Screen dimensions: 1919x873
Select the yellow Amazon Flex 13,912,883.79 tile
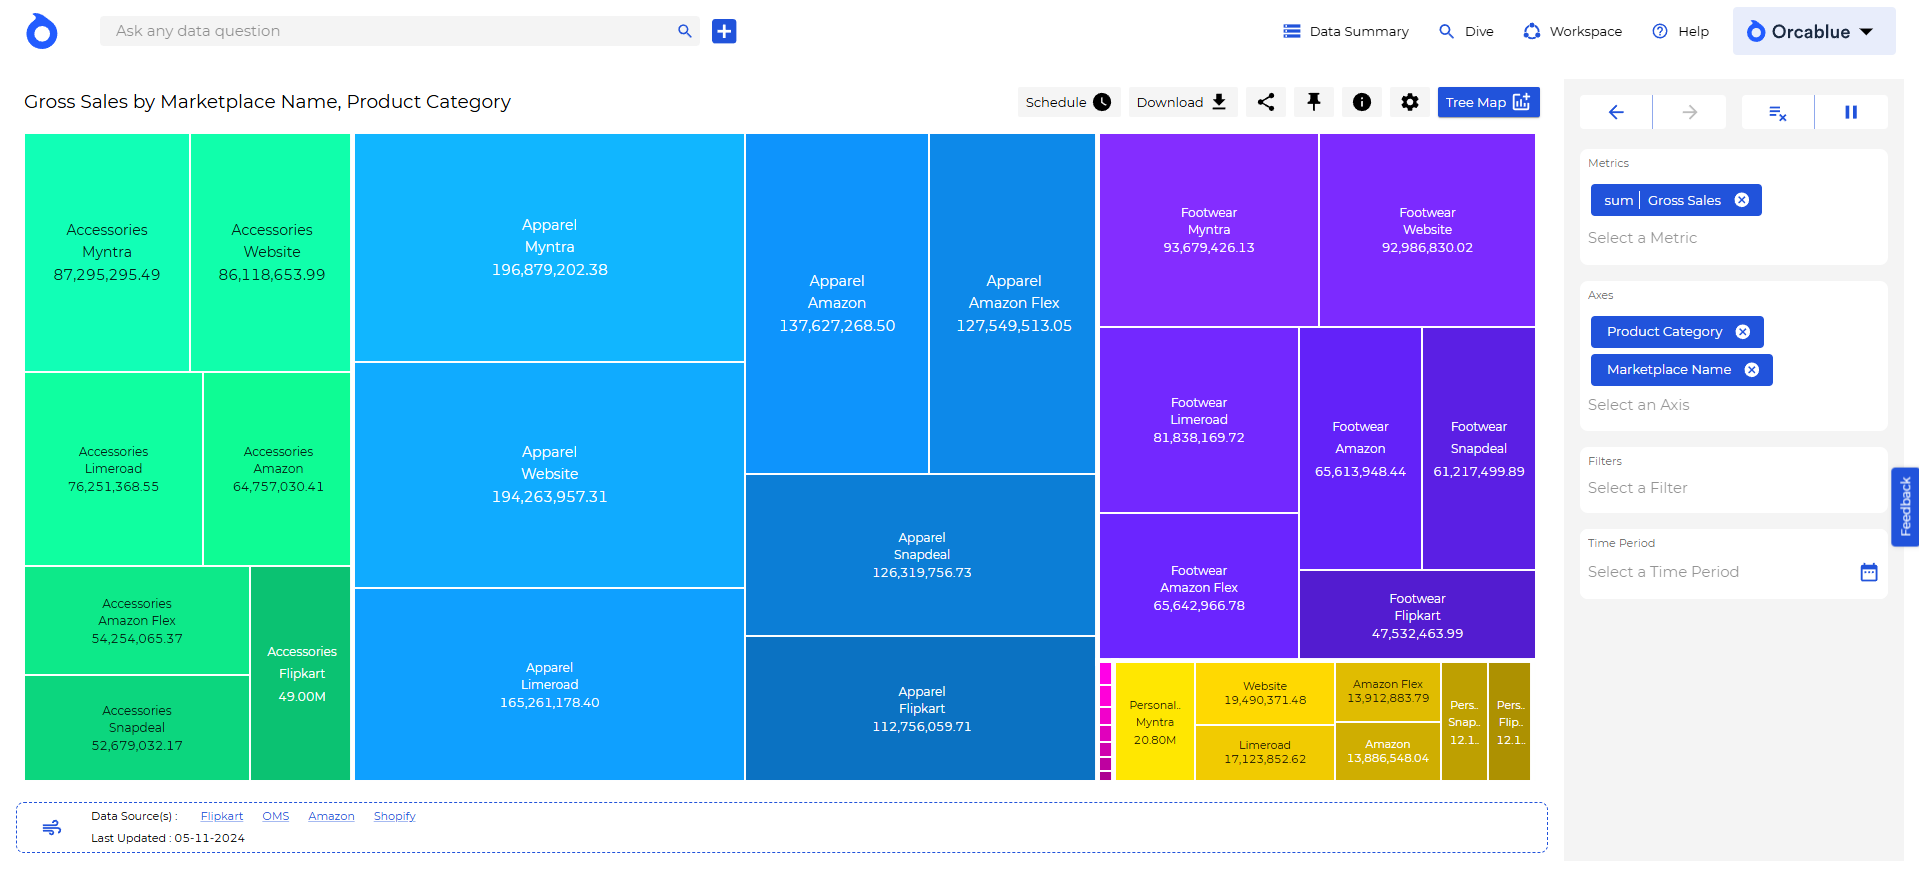coord(1388,692)
